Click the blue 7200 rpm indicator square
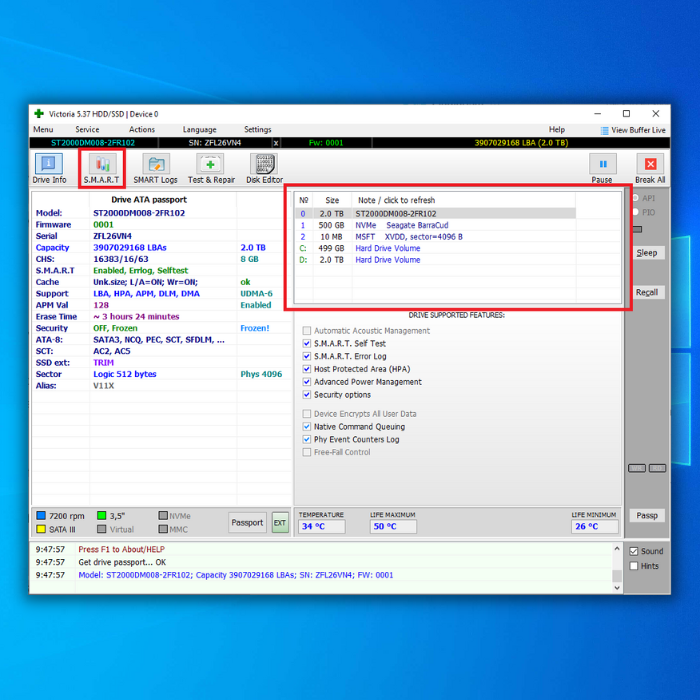 [41, 516]
